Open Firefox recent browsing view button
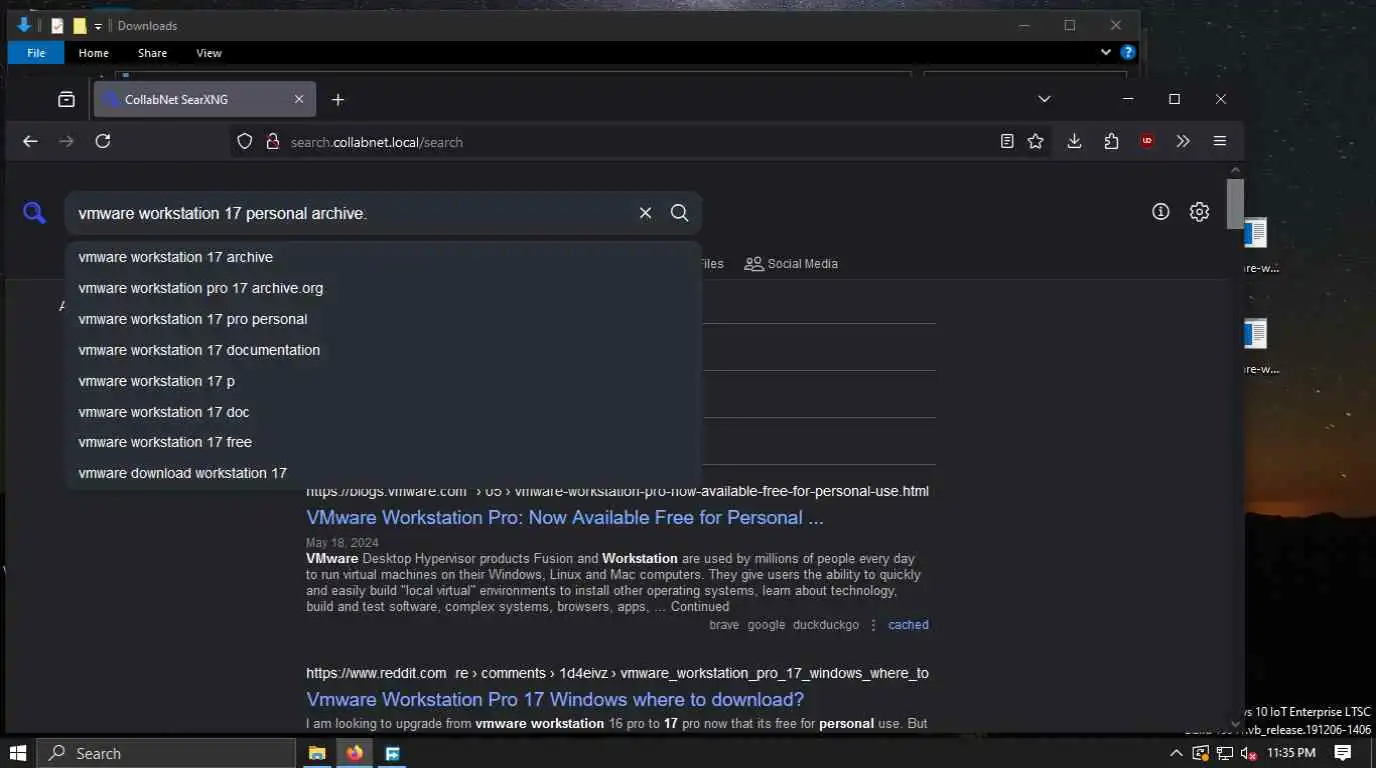1376x768 pixels. tap(66, 99)
